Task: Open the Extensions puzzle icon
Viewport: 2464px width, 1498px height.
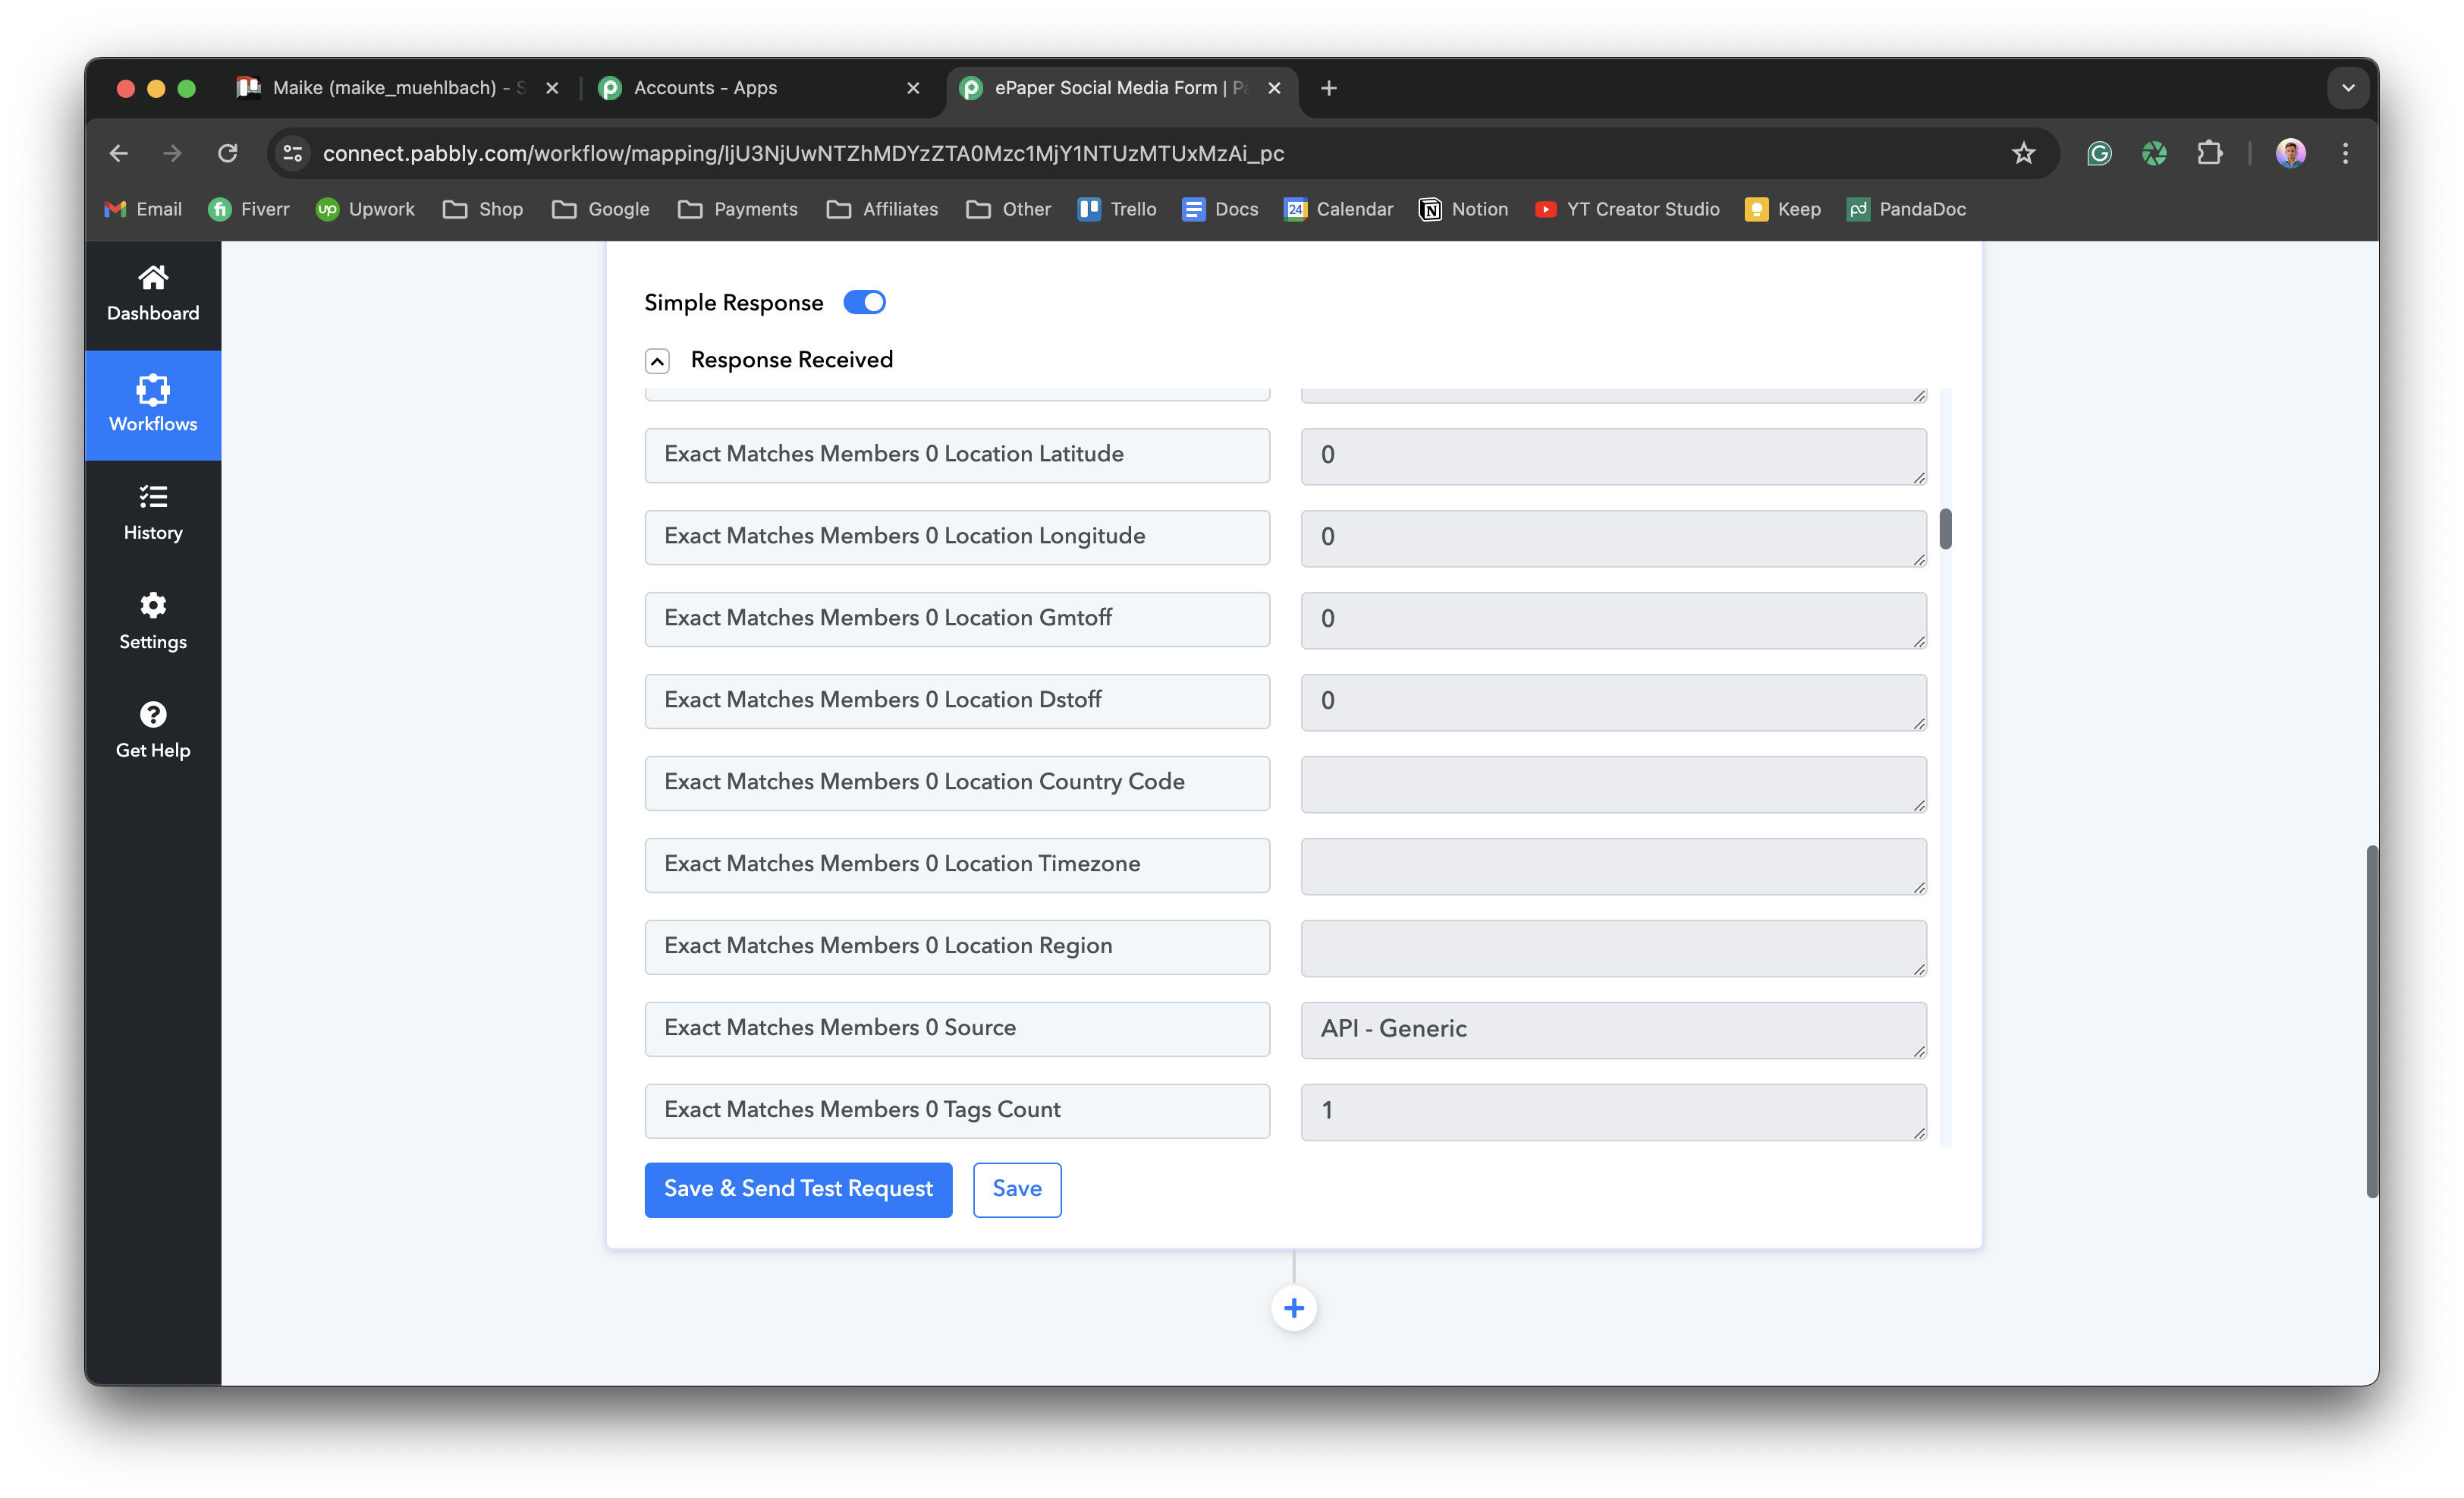Action: tap(2209, 153)
